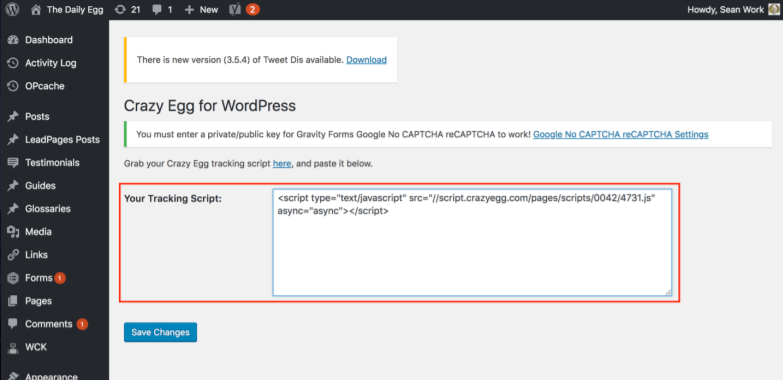The image size is (783, 380).
Task: Select Testimonials in the sidebar
Action: click(x=52, y=162)
